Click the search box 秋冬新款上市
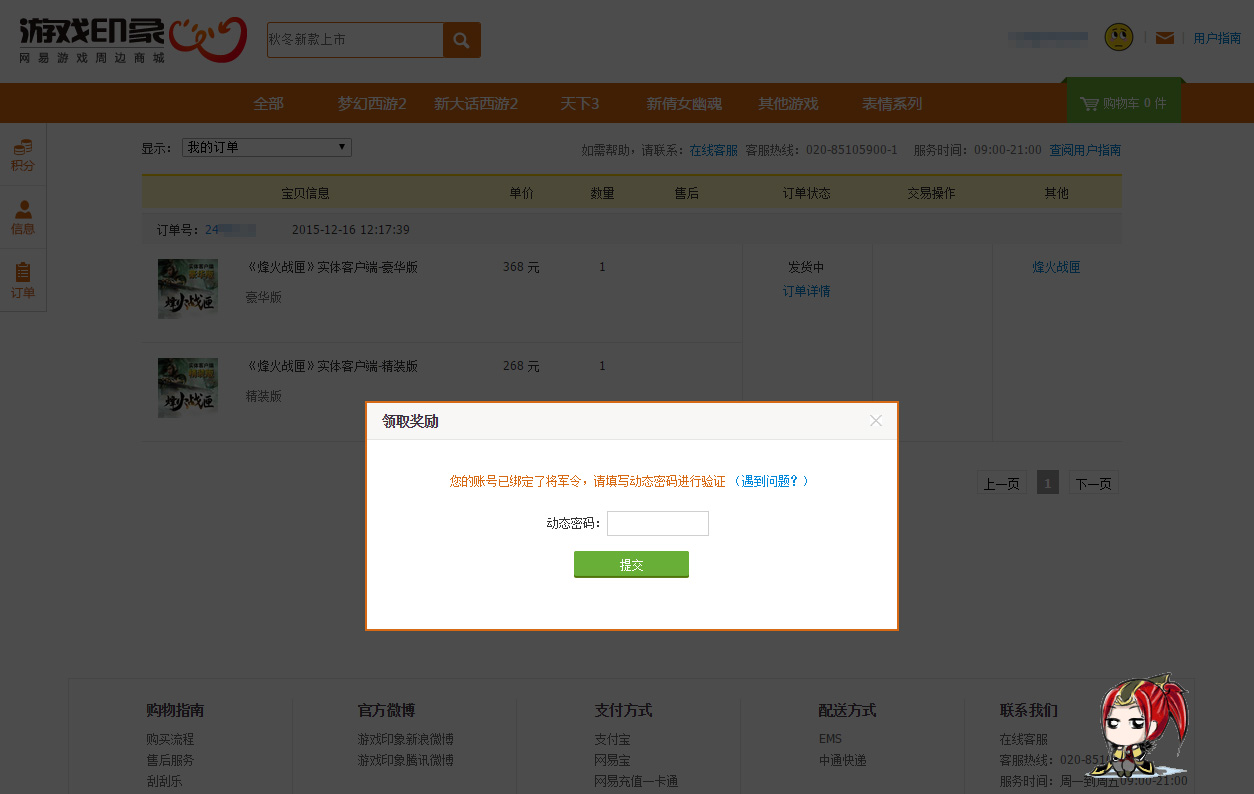This screenshot has width=1254, height=794. (x=355, y=40)
